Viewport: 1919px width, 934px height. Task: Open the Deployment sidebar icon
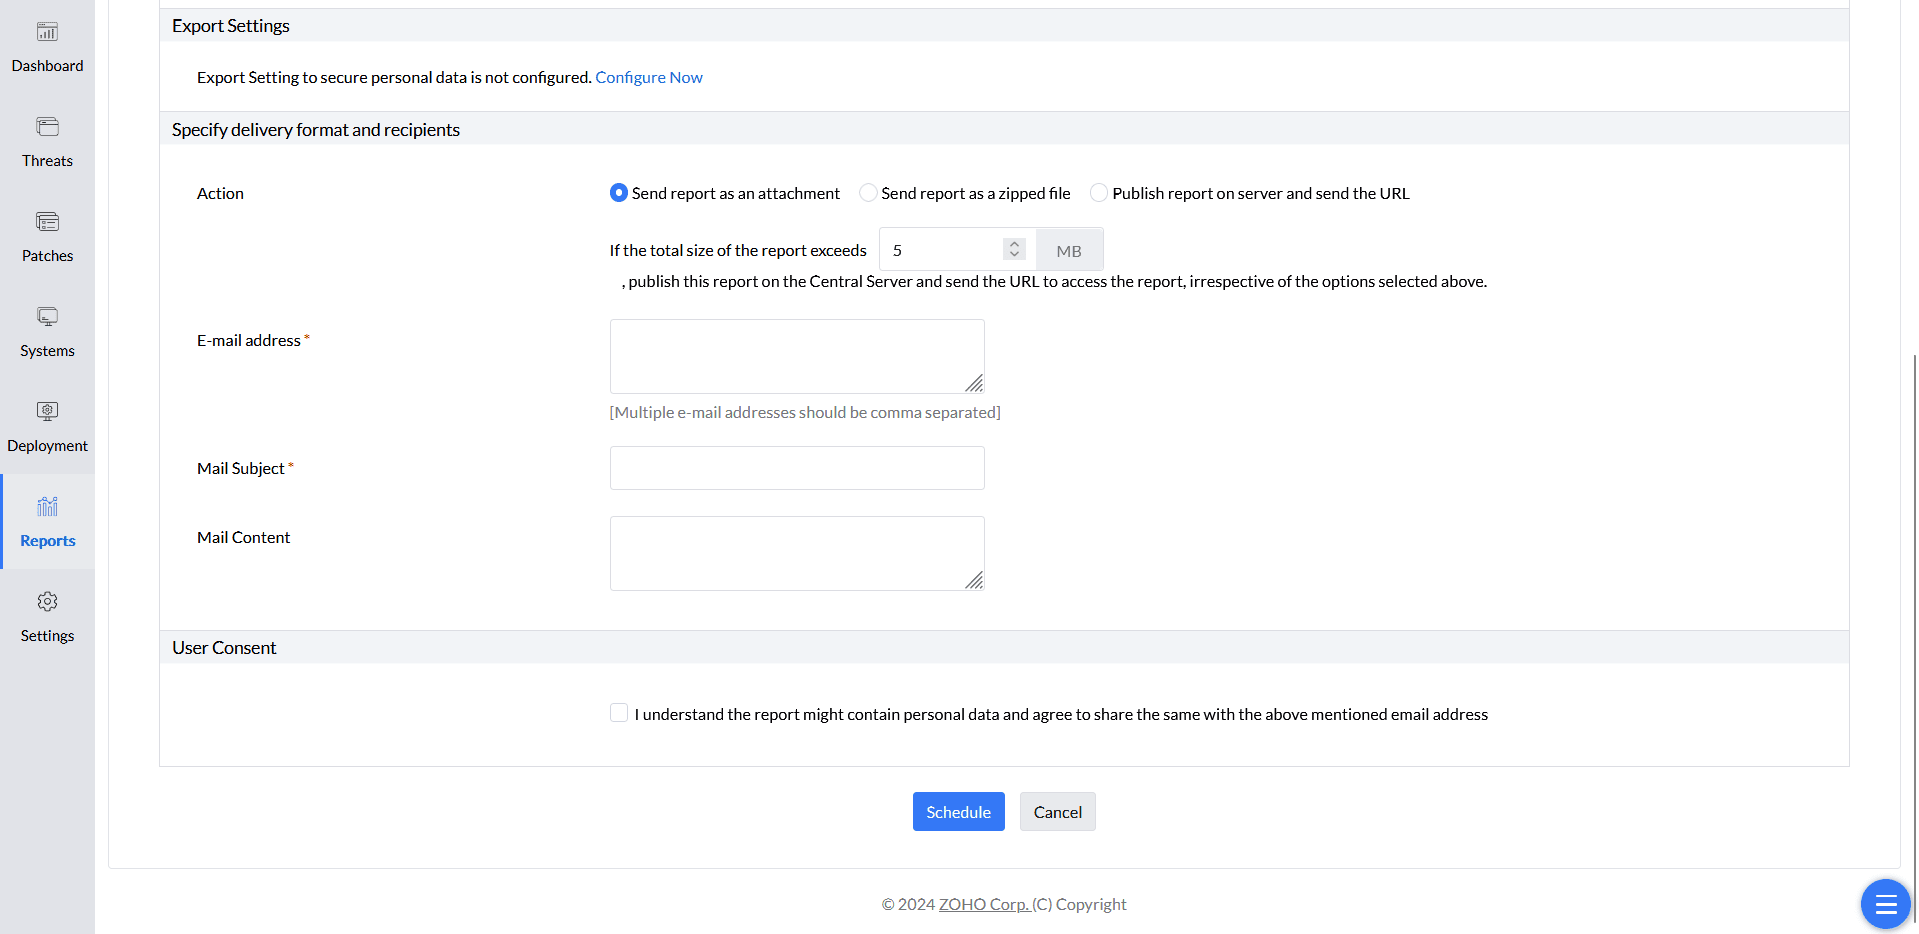(x=47, y=411)
